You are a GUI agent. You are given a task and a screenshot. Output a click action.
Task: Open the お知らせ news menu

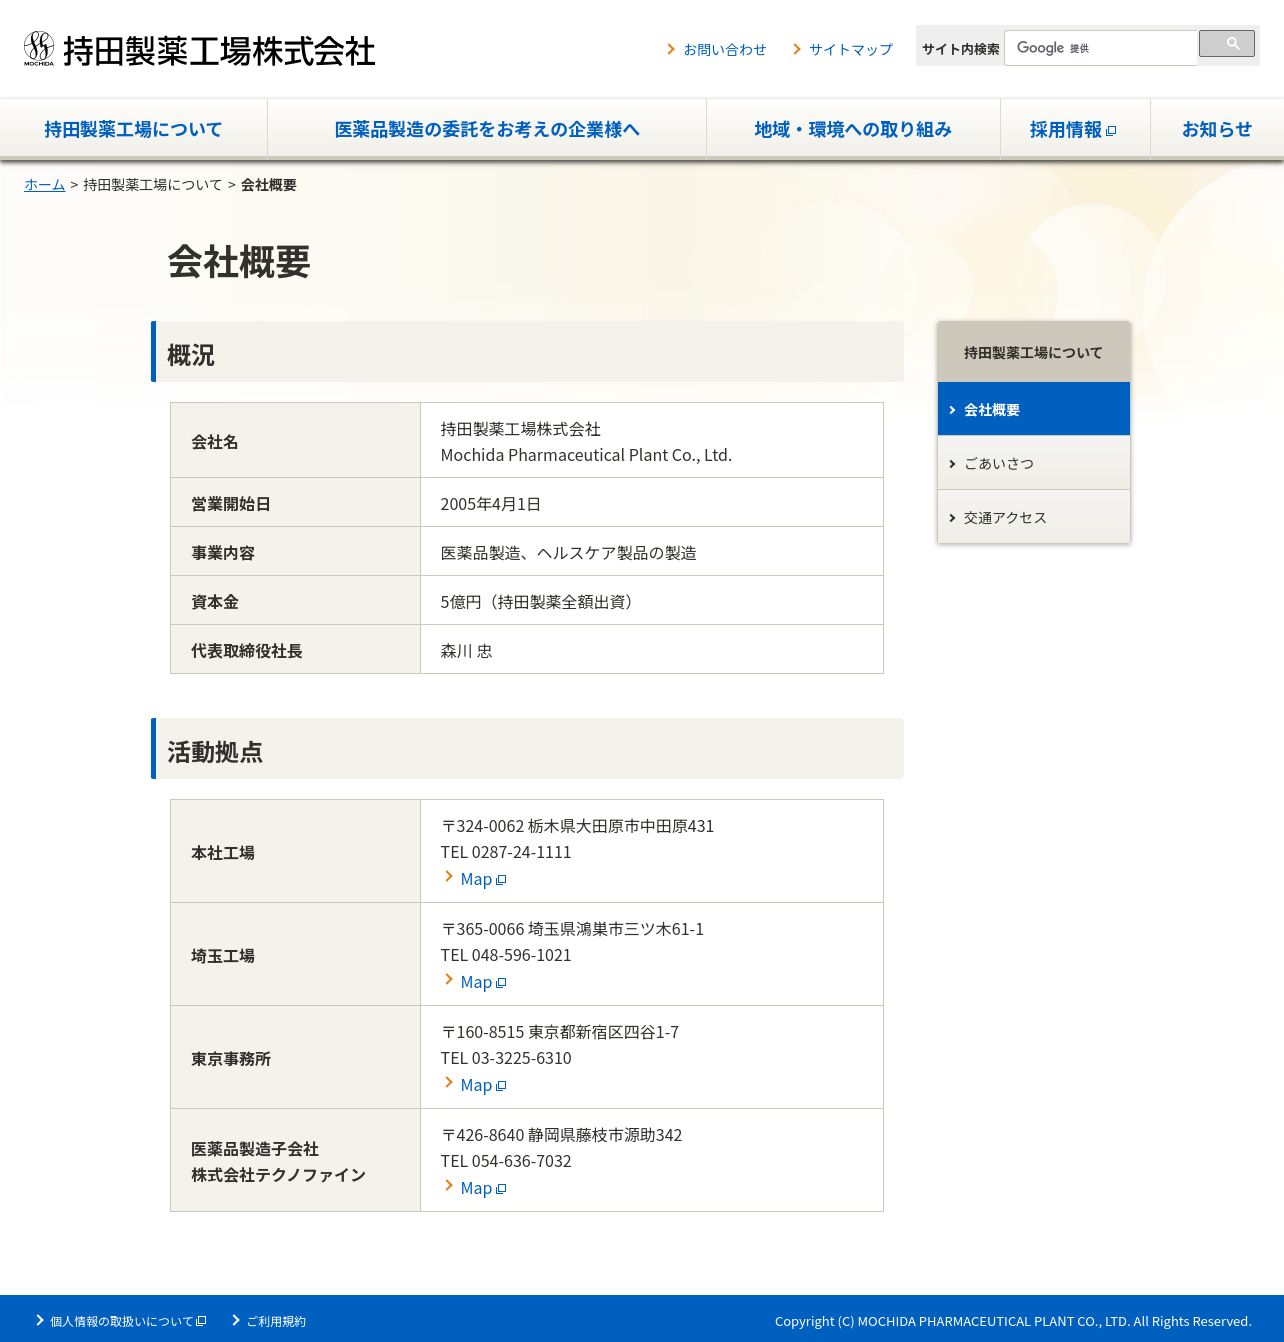pos(1217,129)
